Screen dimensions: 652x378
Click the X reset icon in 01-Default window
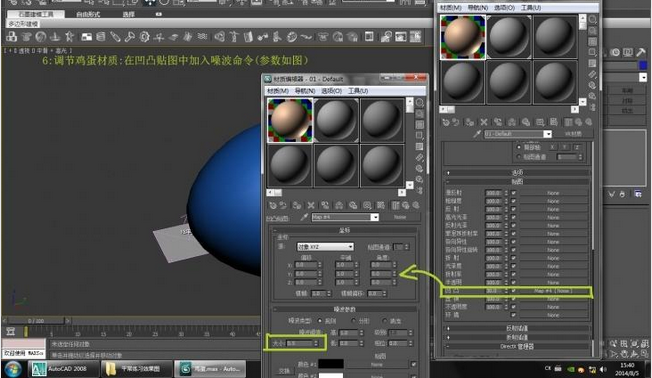(484, 122)
